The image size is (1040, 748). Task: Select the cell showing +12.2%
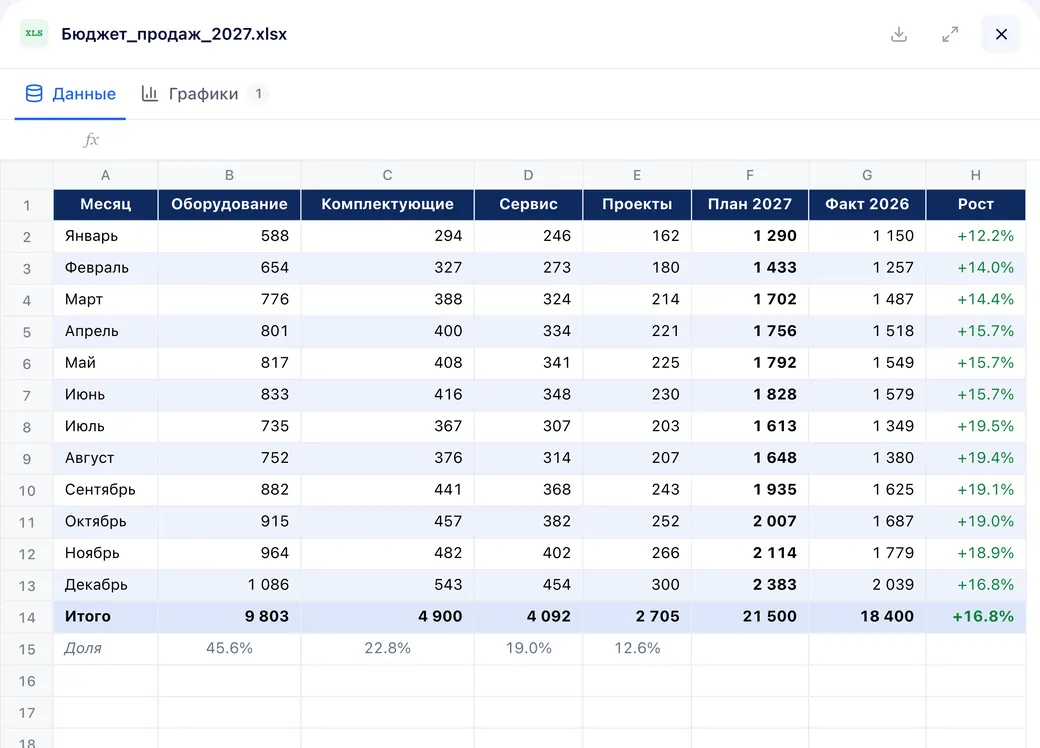point(976,236)
